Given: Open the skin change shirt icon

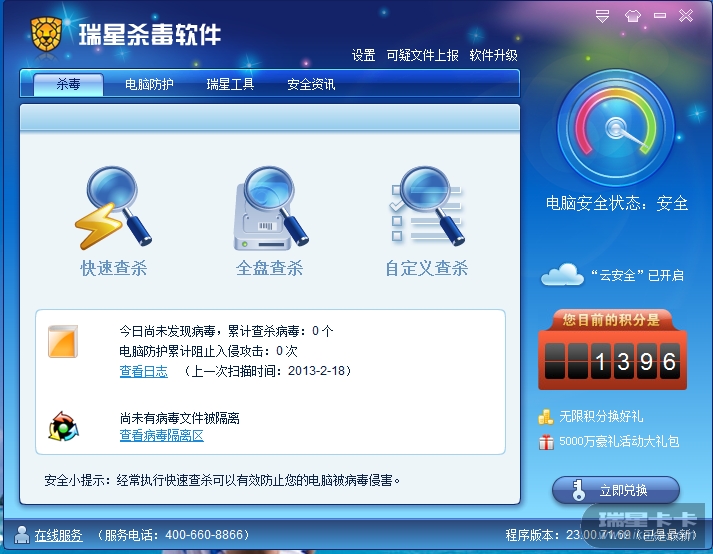Looking at the screenshot, I should click(x=633, y=16).
